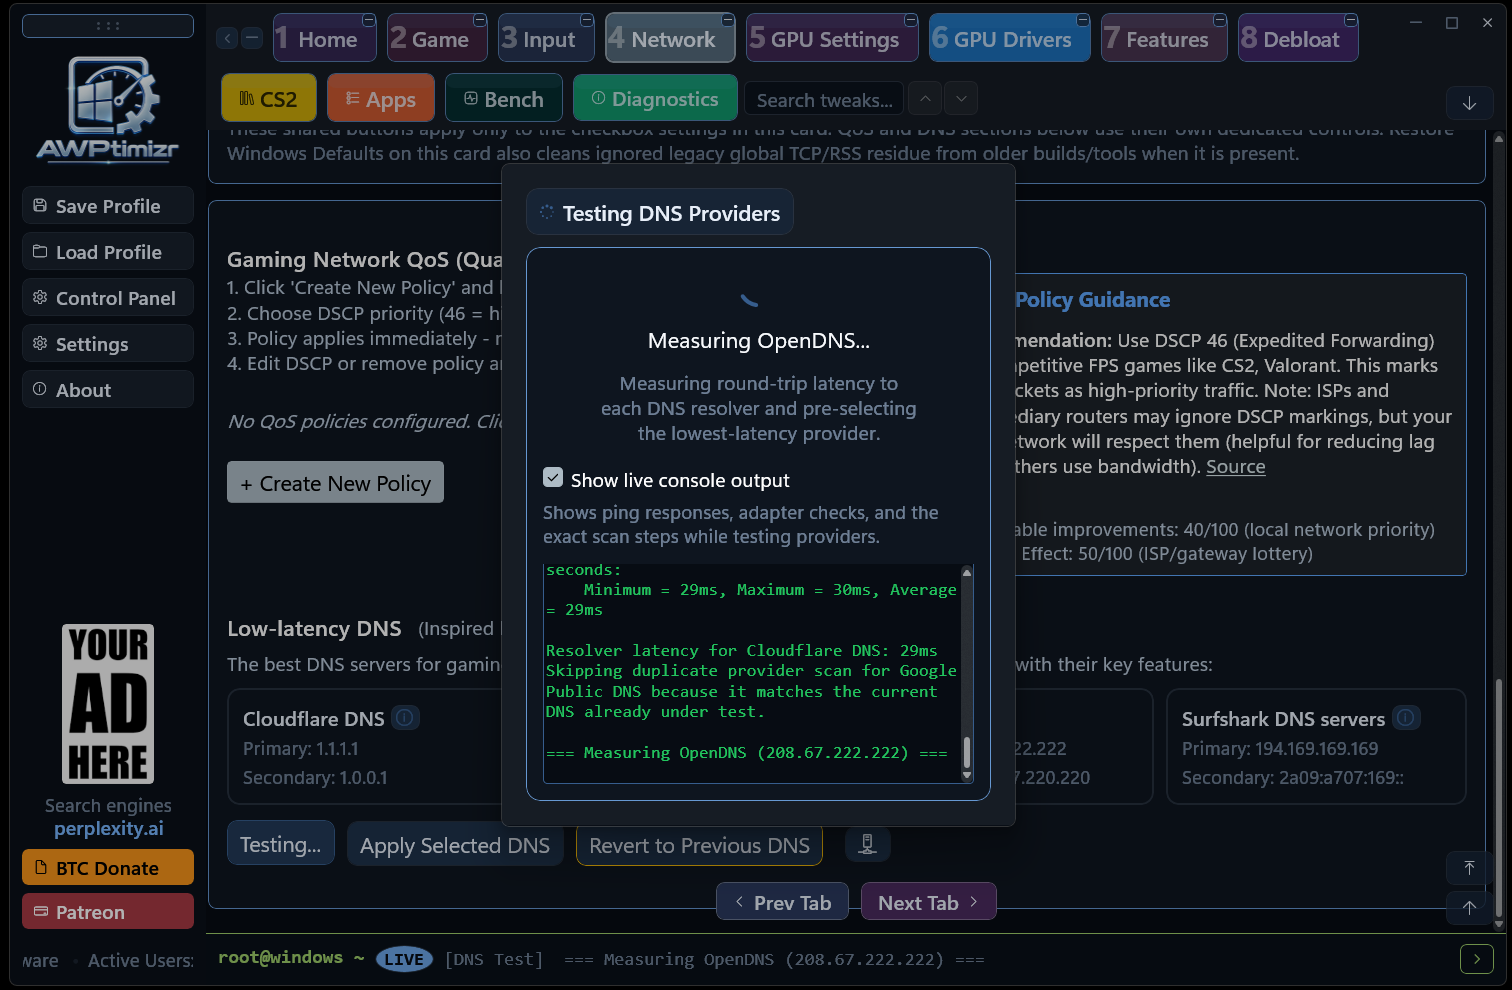The width and height of the screenshot is (1512, 990).
Task: Select the Surfshark DNS servers card
Action: coord(1316,746)
